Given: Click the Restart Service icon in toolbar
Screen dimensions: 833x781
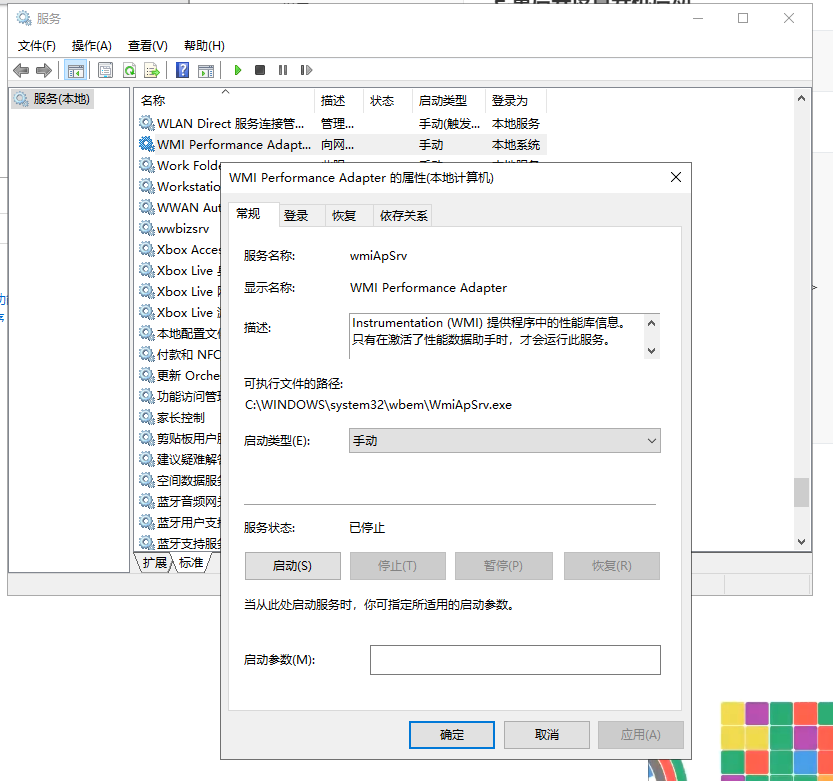Looking at the screenshot, I should pos(306,70).
